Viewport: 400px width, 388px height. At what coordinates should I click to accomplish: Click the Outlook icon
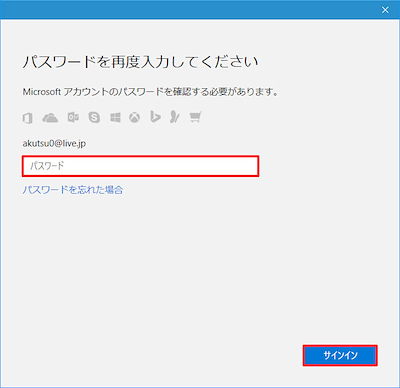click(x=73, y=117)
